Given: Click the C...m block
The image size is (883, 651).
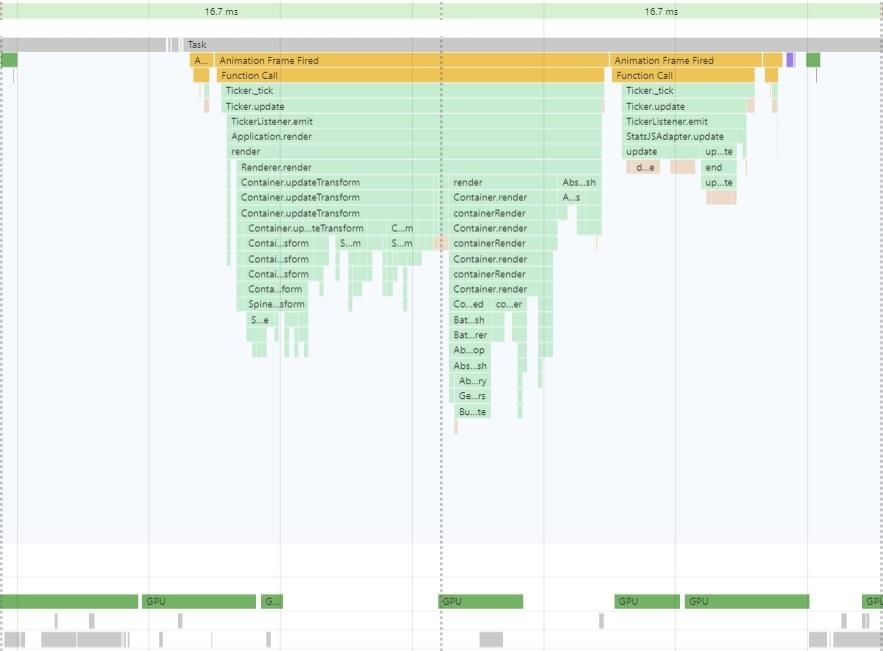Looking at the screenshot, I should tap(402, 229).
